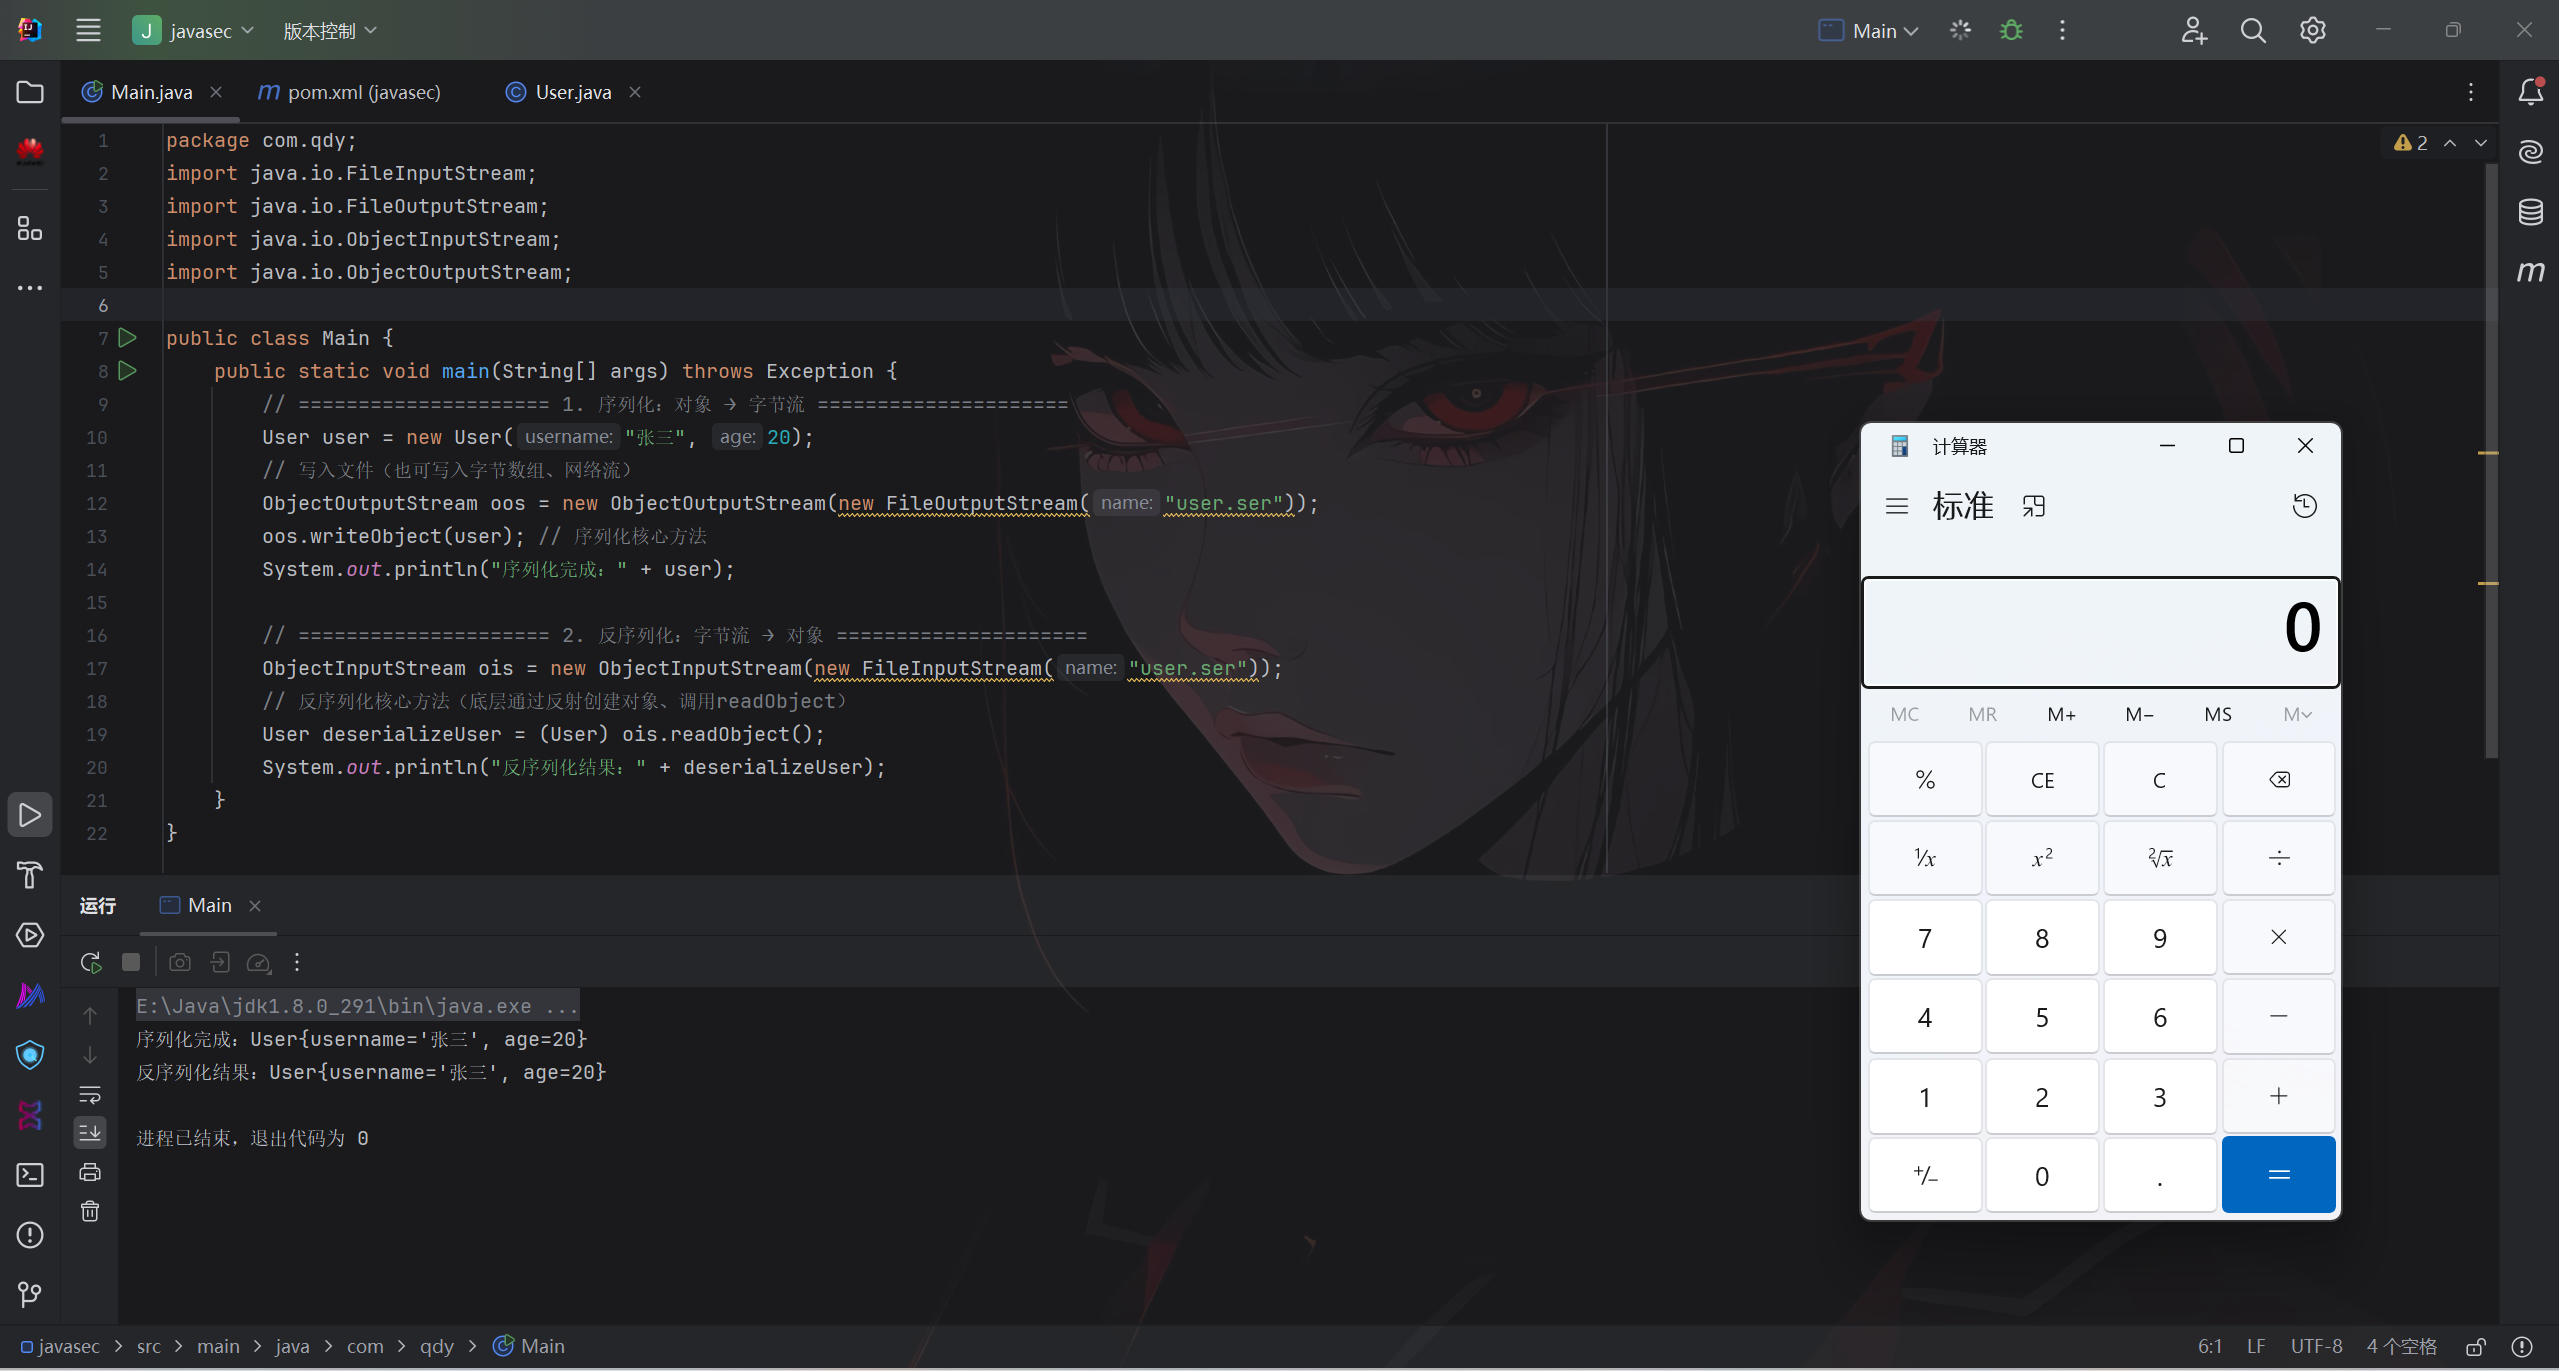Open the Database tool window icon
The height and width of the screenshot is (1371, 2559).
point(2530,212)
